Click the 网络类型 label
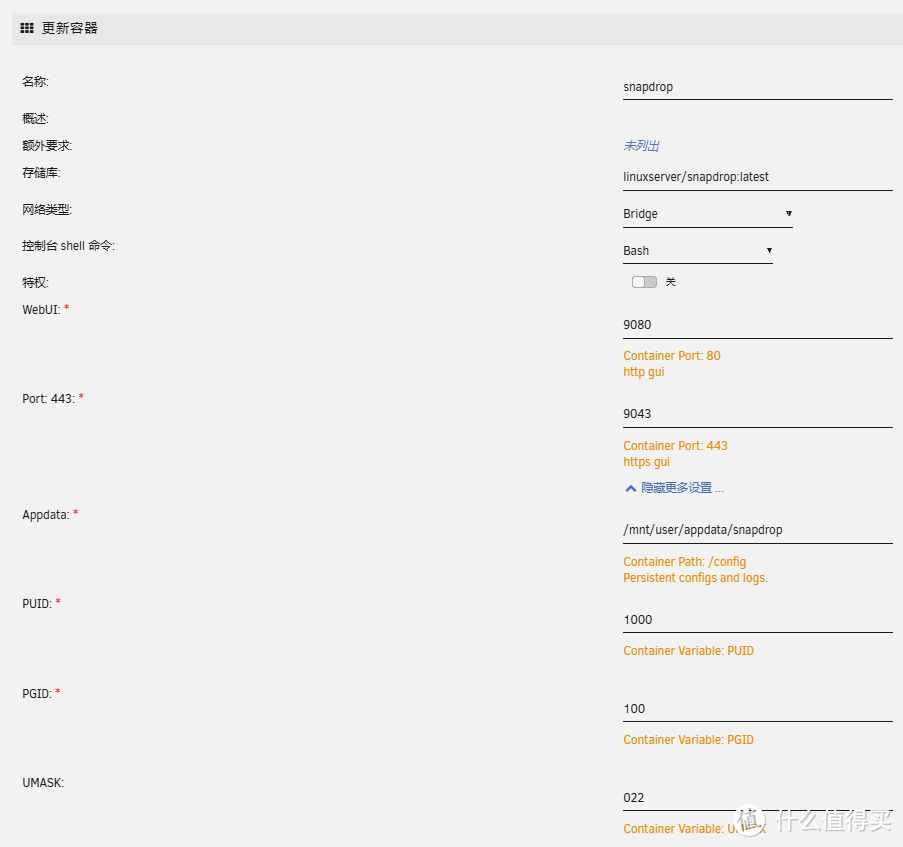Screen dimensions: 903x847 point(47,210)
